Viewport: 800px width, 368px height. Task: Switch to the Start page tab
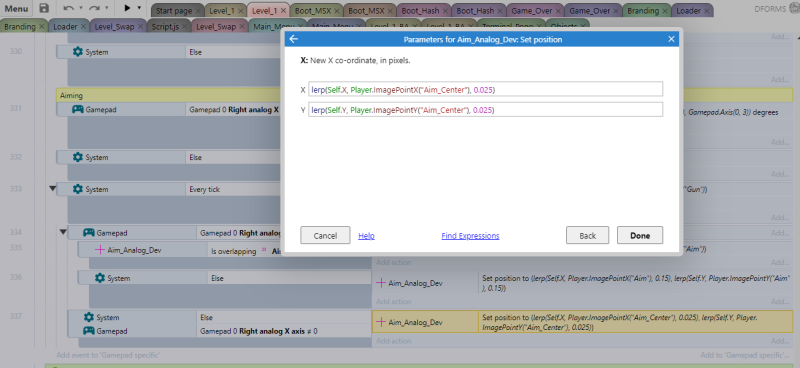tap(174, 11)
